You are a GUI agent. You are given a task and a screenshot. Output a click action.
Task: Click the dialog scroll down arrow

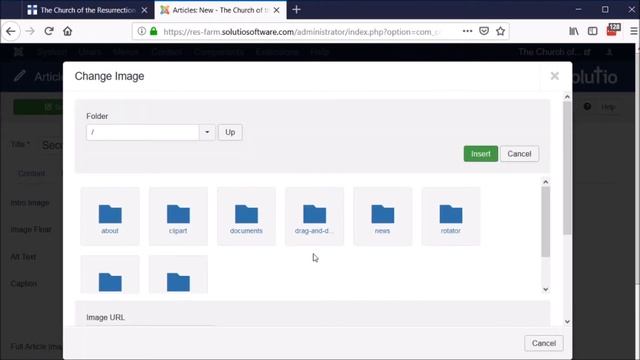click(x=567, y=322)
